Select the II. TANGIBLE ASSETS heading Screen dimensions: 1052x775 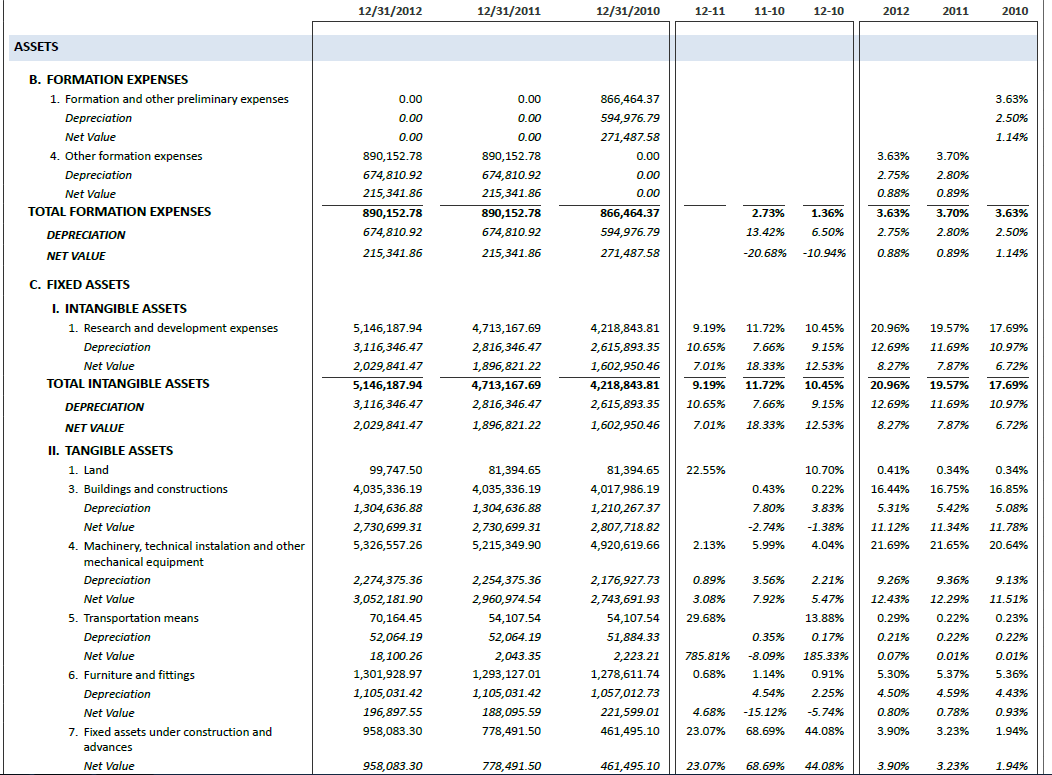pos(111,451)
